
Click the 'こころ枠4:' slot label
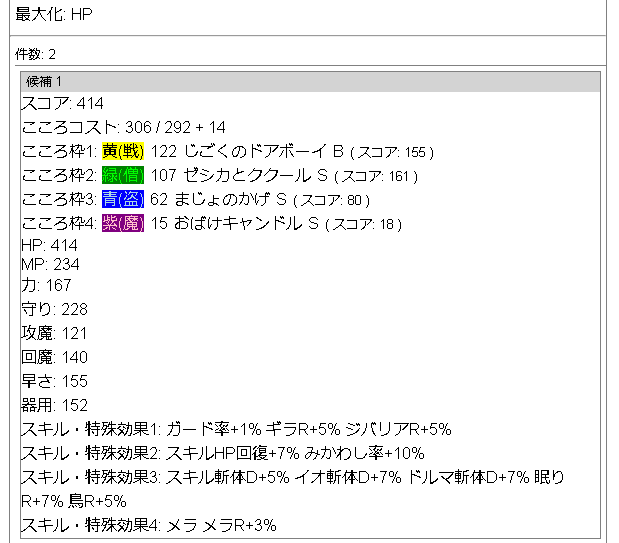point(59,224)
